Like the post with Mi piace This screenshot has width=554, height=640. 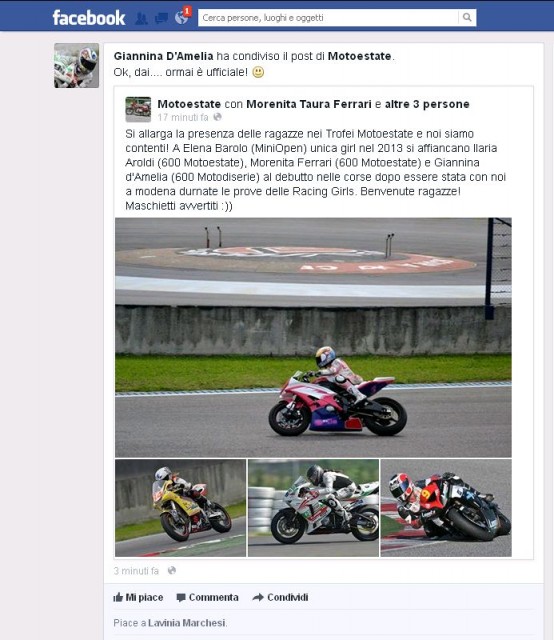[138, 597]
